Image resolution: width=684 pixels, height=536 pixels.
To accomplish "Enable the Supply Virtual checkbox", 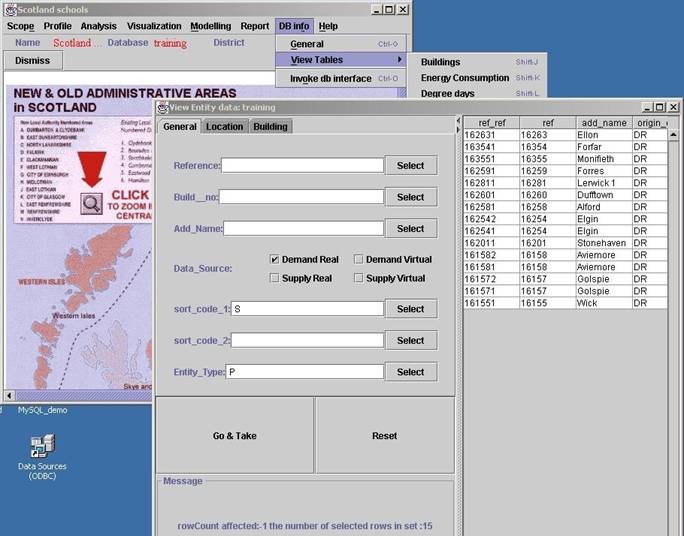I will pos(359,278).
